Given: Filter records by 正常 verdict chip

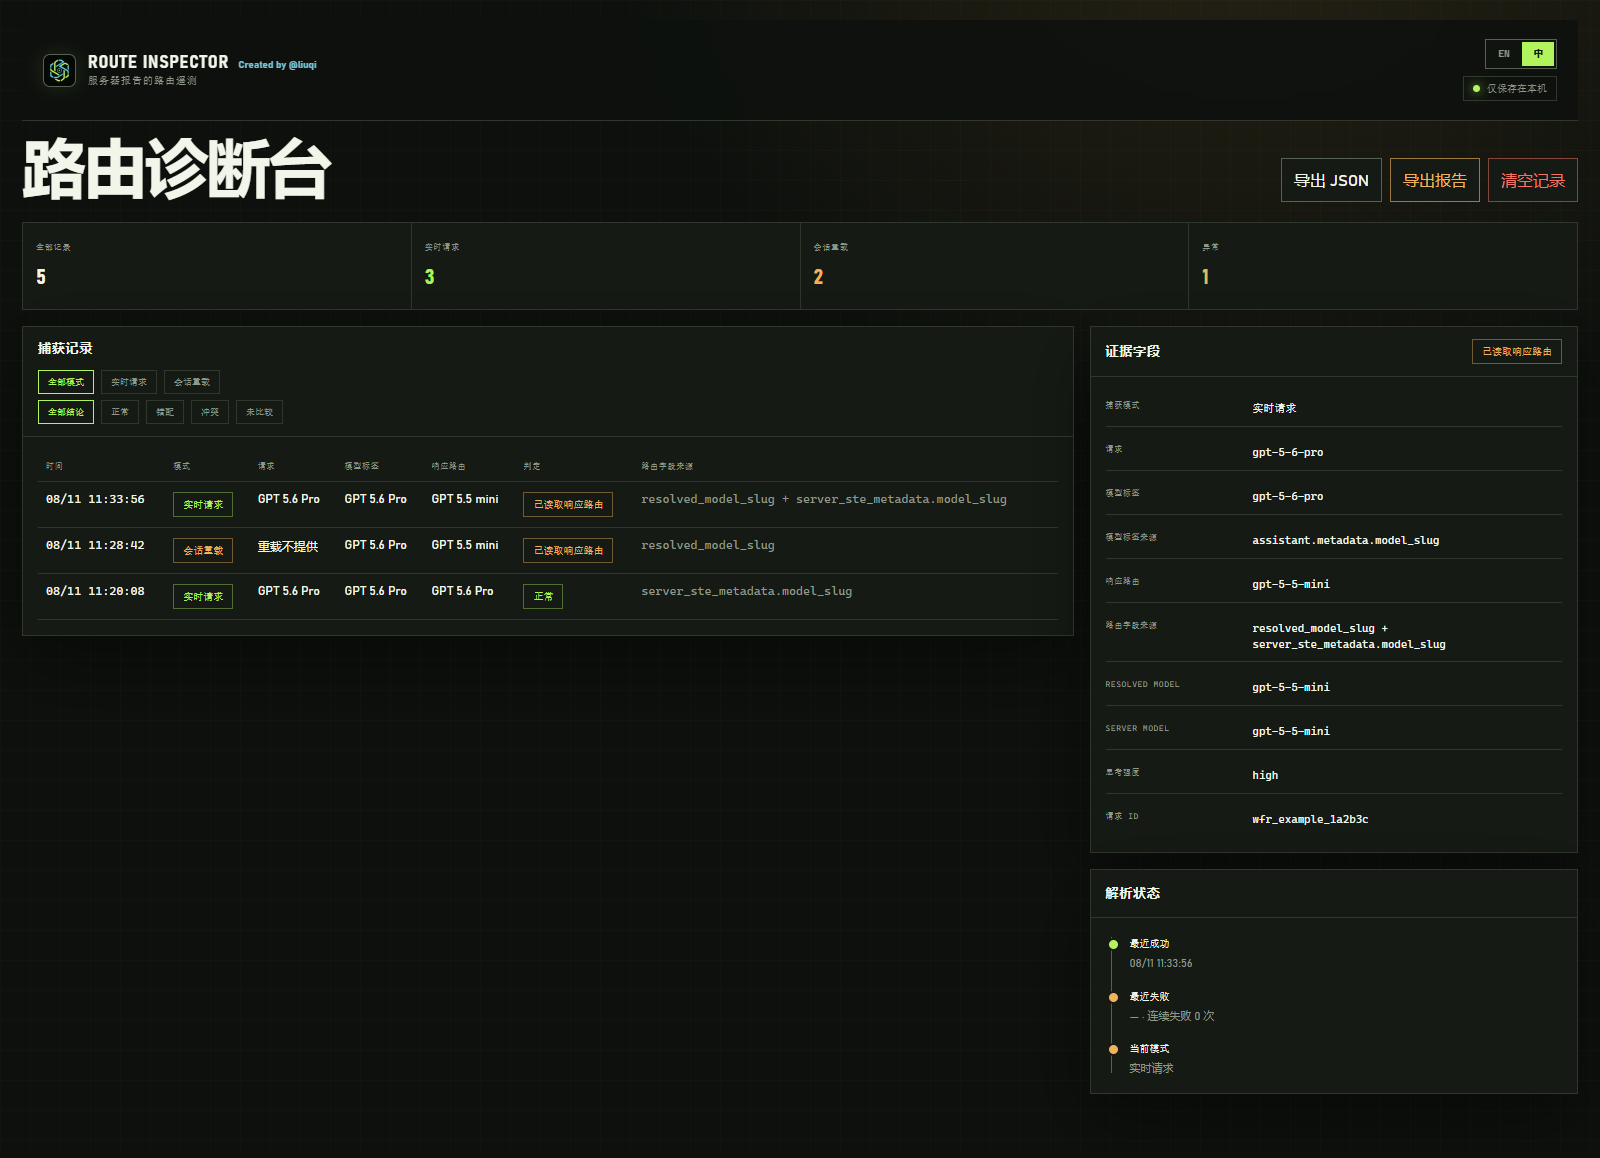Looking at the screenshot, I should [120, 412].
